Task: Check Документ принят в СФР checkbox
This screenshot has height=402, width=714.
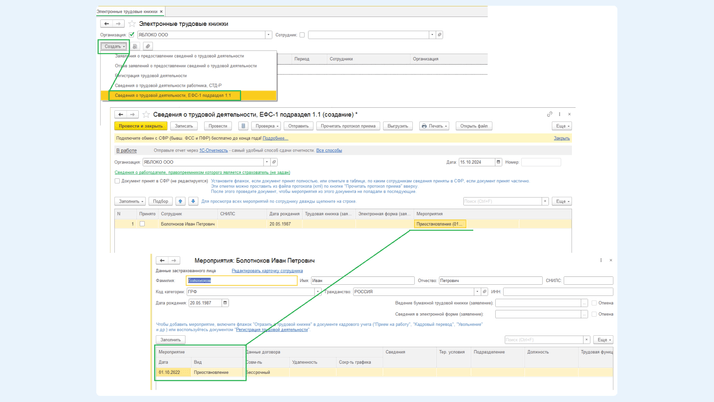Action: click(x=117, y=181)
